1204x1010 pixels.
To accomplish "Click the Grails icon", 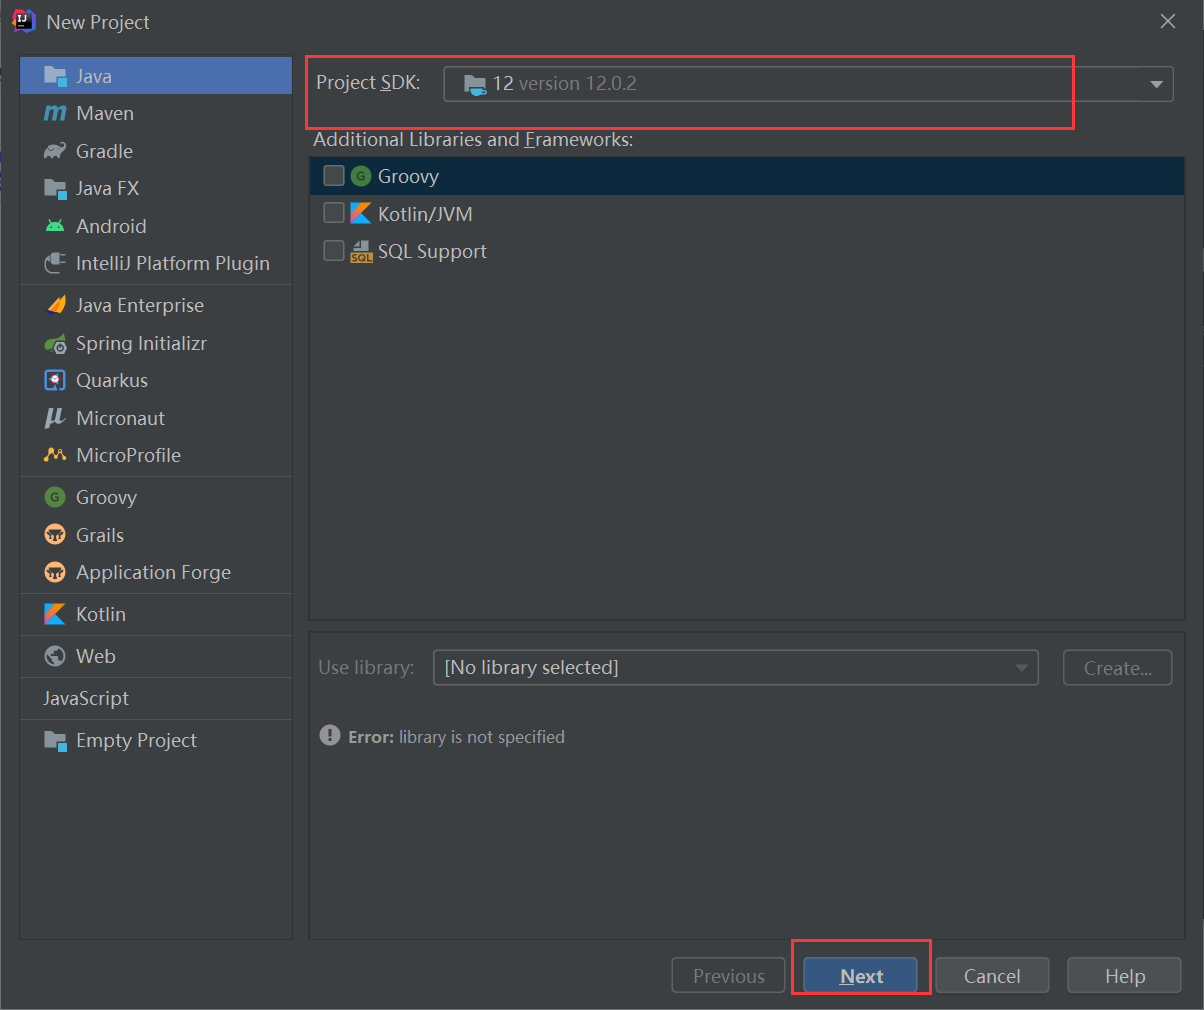I will tap(55, 535).
